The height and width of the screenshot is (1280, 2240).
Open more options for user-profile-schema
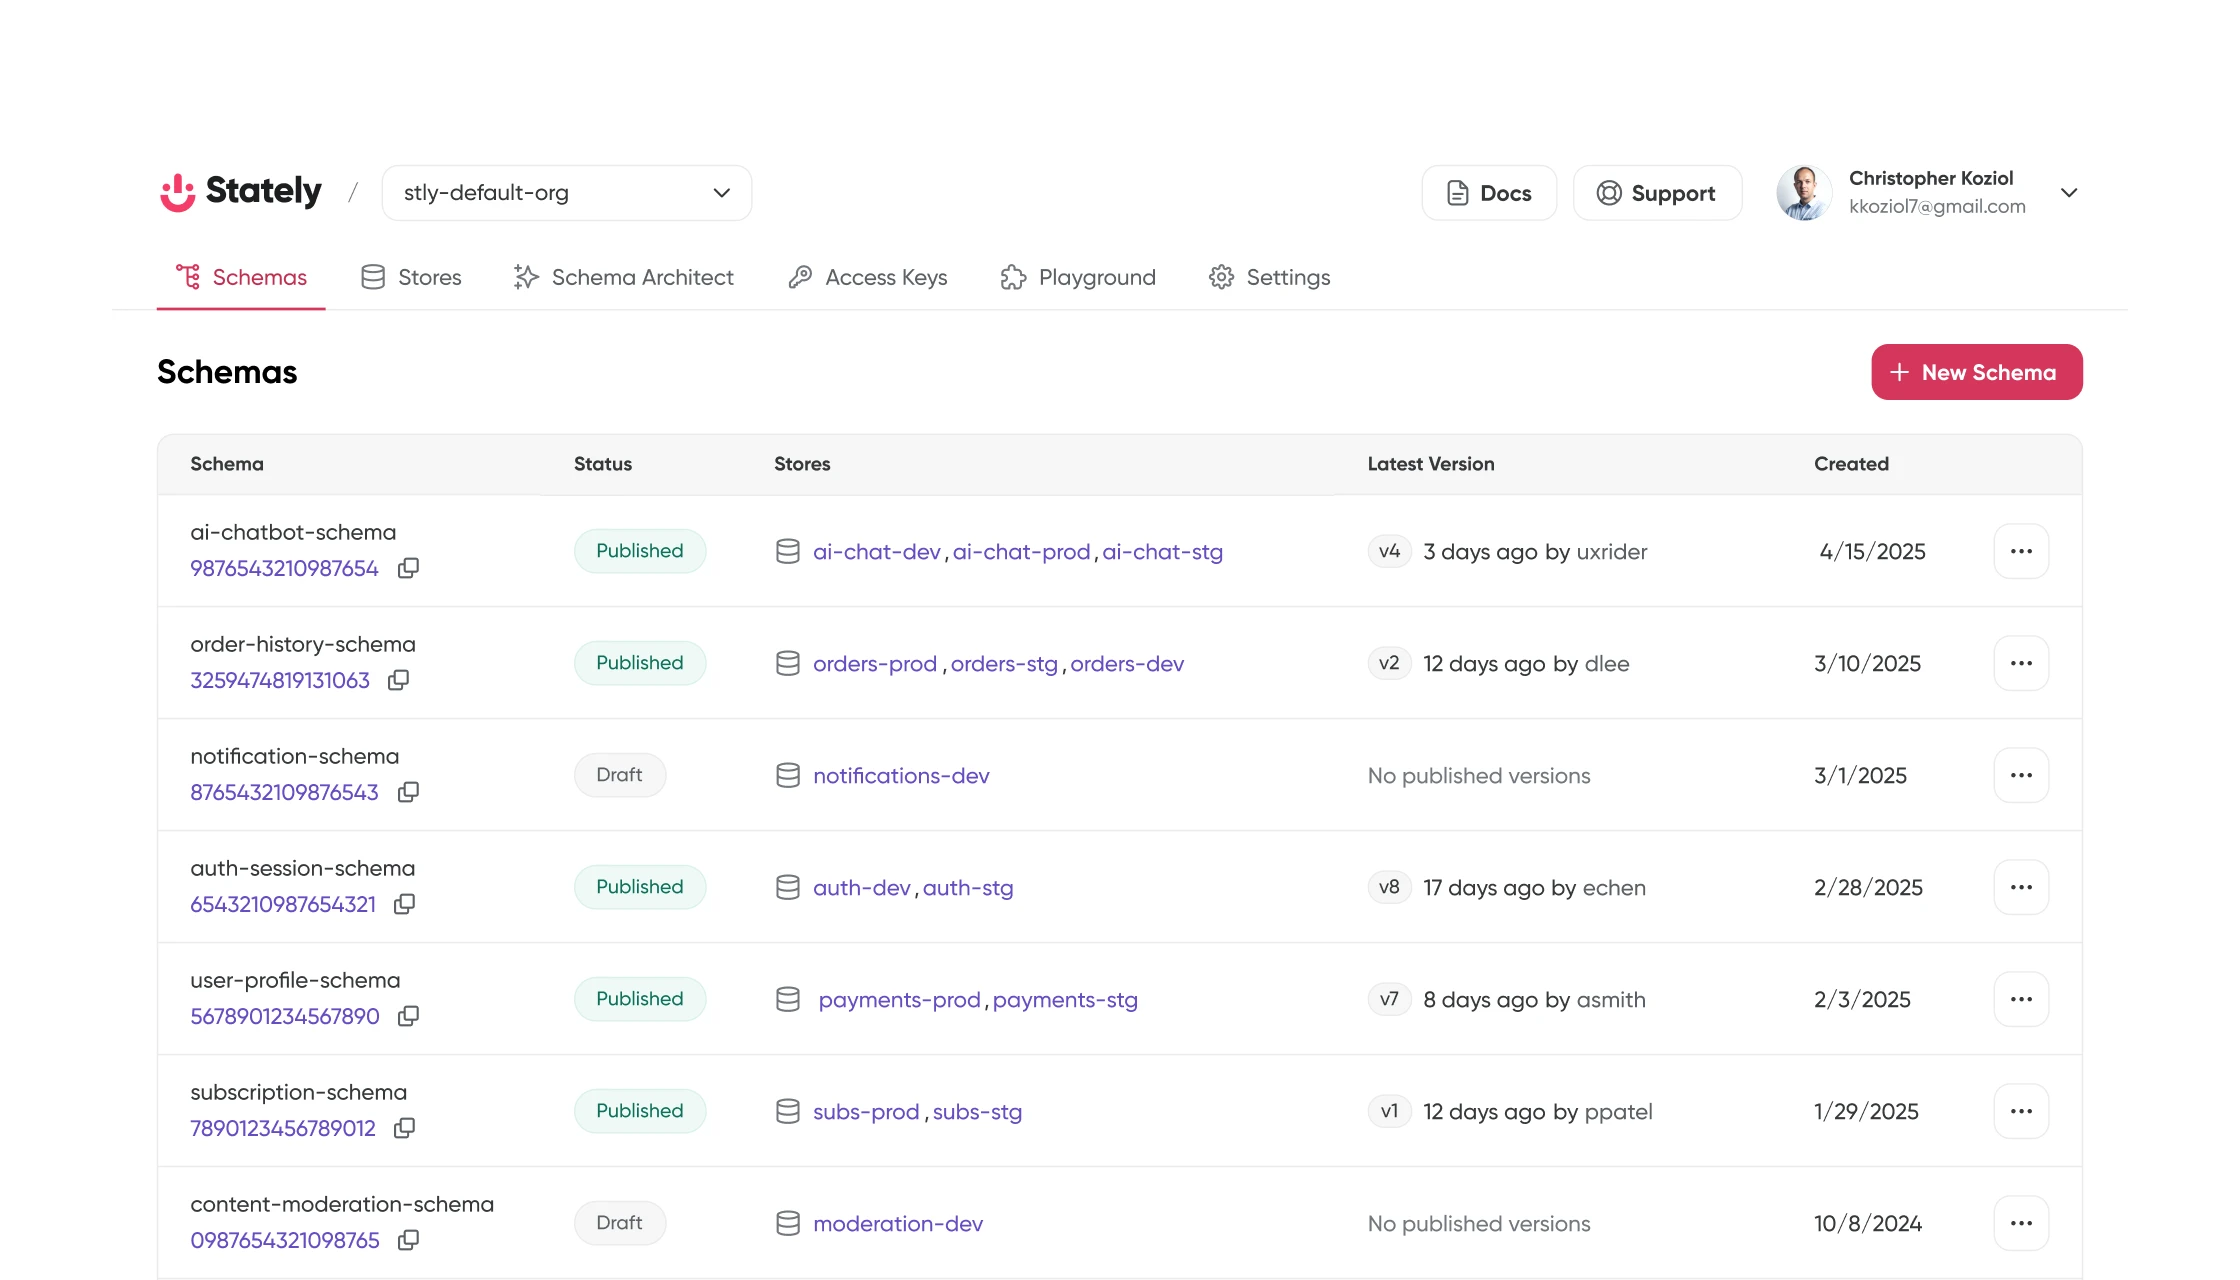click(x=2021, y=999)
